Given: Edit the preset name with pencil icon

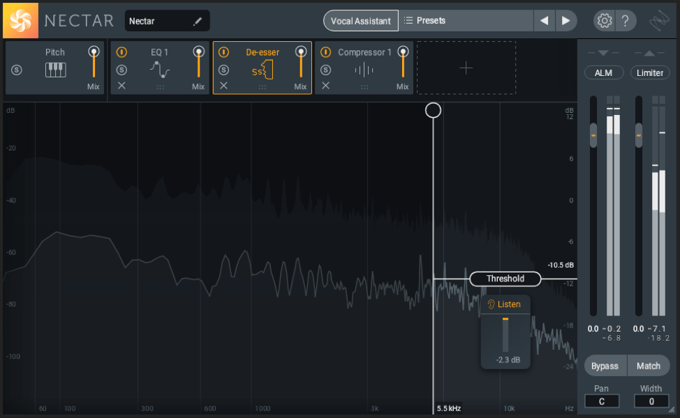Looking at the screenshot, I should point(197,21).
